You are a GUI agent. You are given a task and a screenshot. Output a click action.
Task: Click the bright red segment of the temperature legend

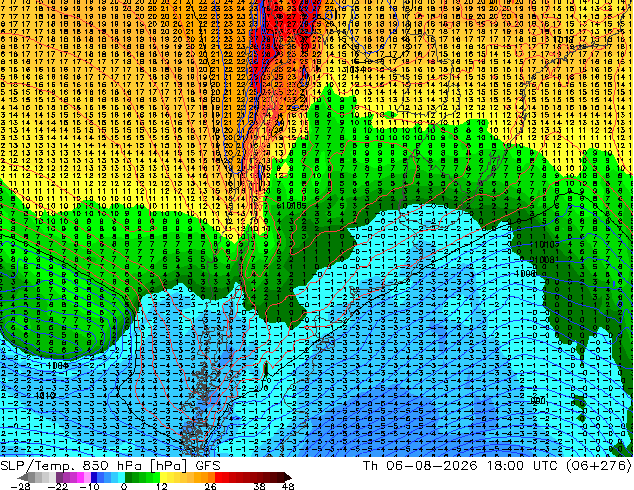pyautogui.click(x=218, y=477)
